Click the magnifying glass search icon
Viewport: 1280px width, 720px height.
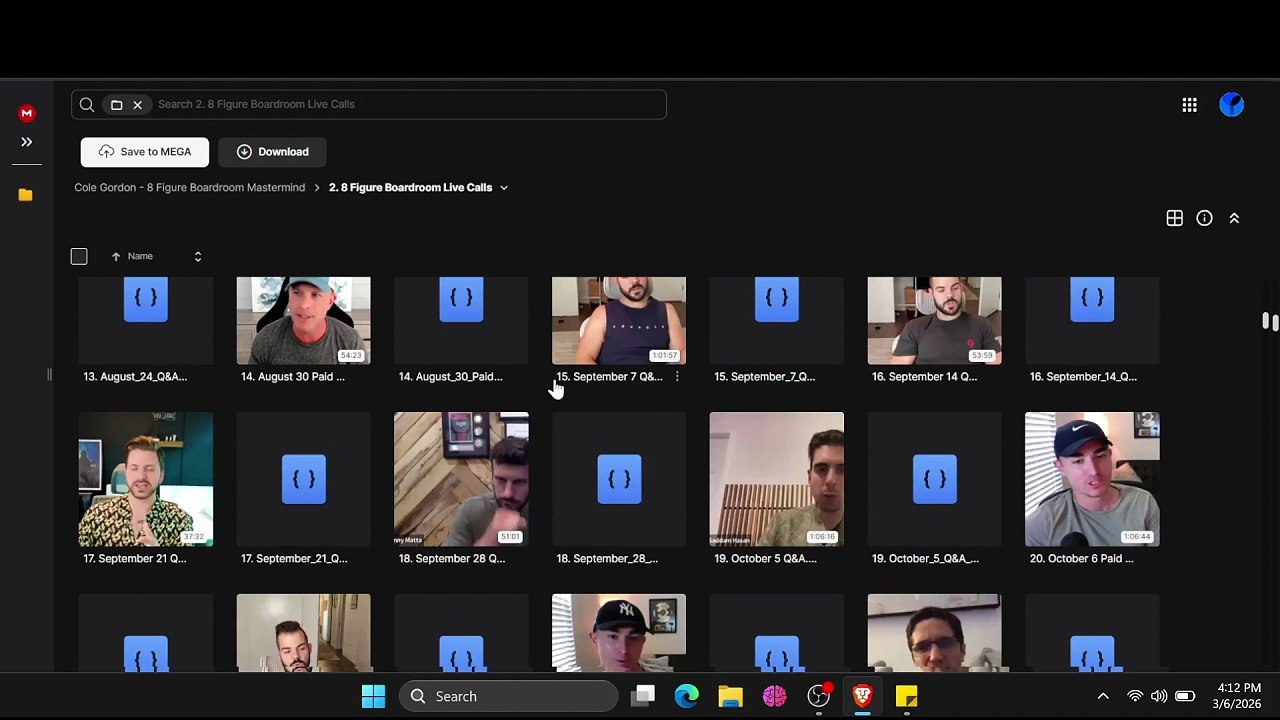(x=87, y=104)
